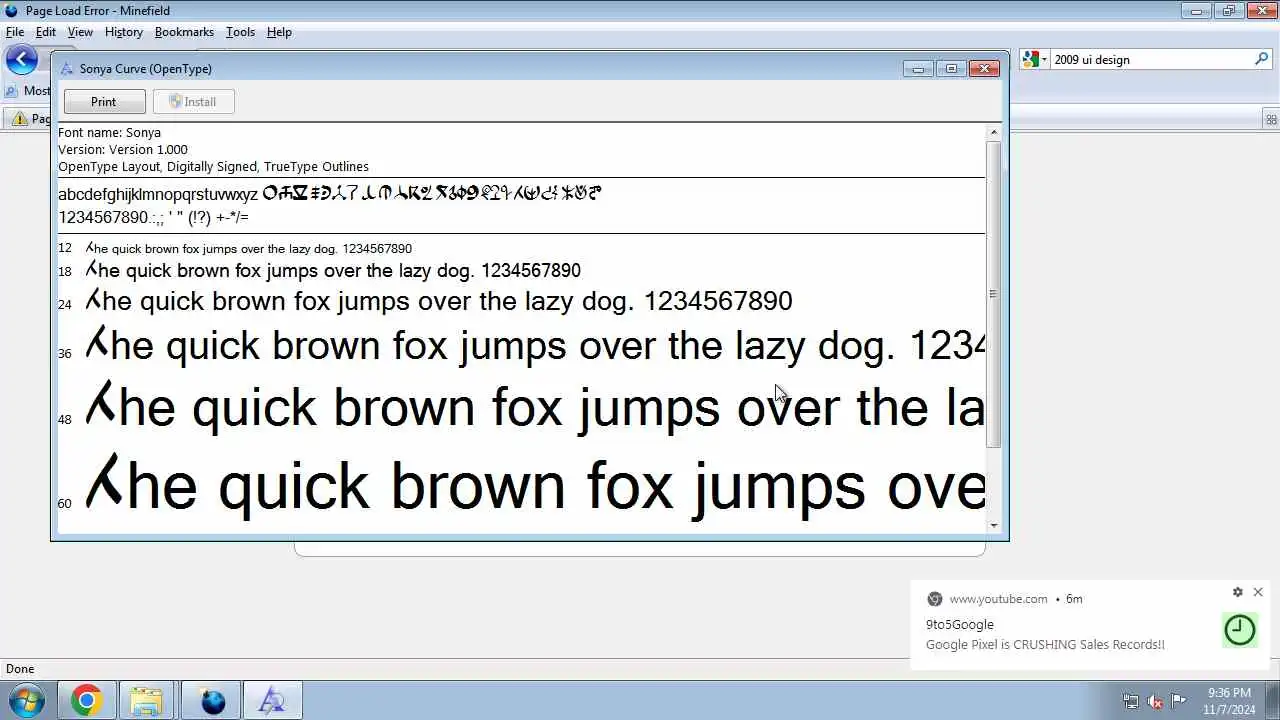
Task: Click the font viewer scroll up arrow
Action: click(x=993, y=132)
